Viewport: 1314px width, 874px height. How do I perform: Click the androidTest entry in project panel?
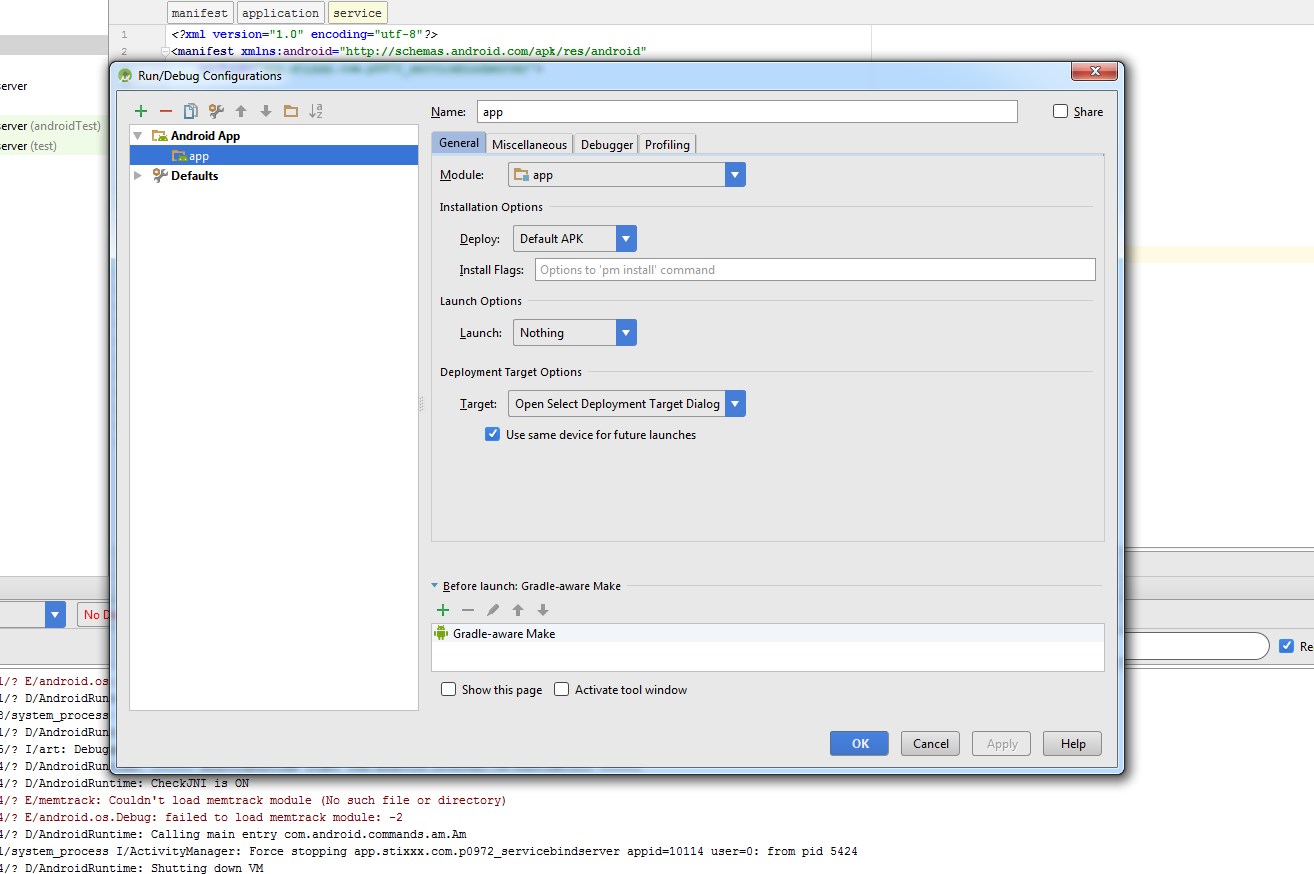(x=50, y=126)
